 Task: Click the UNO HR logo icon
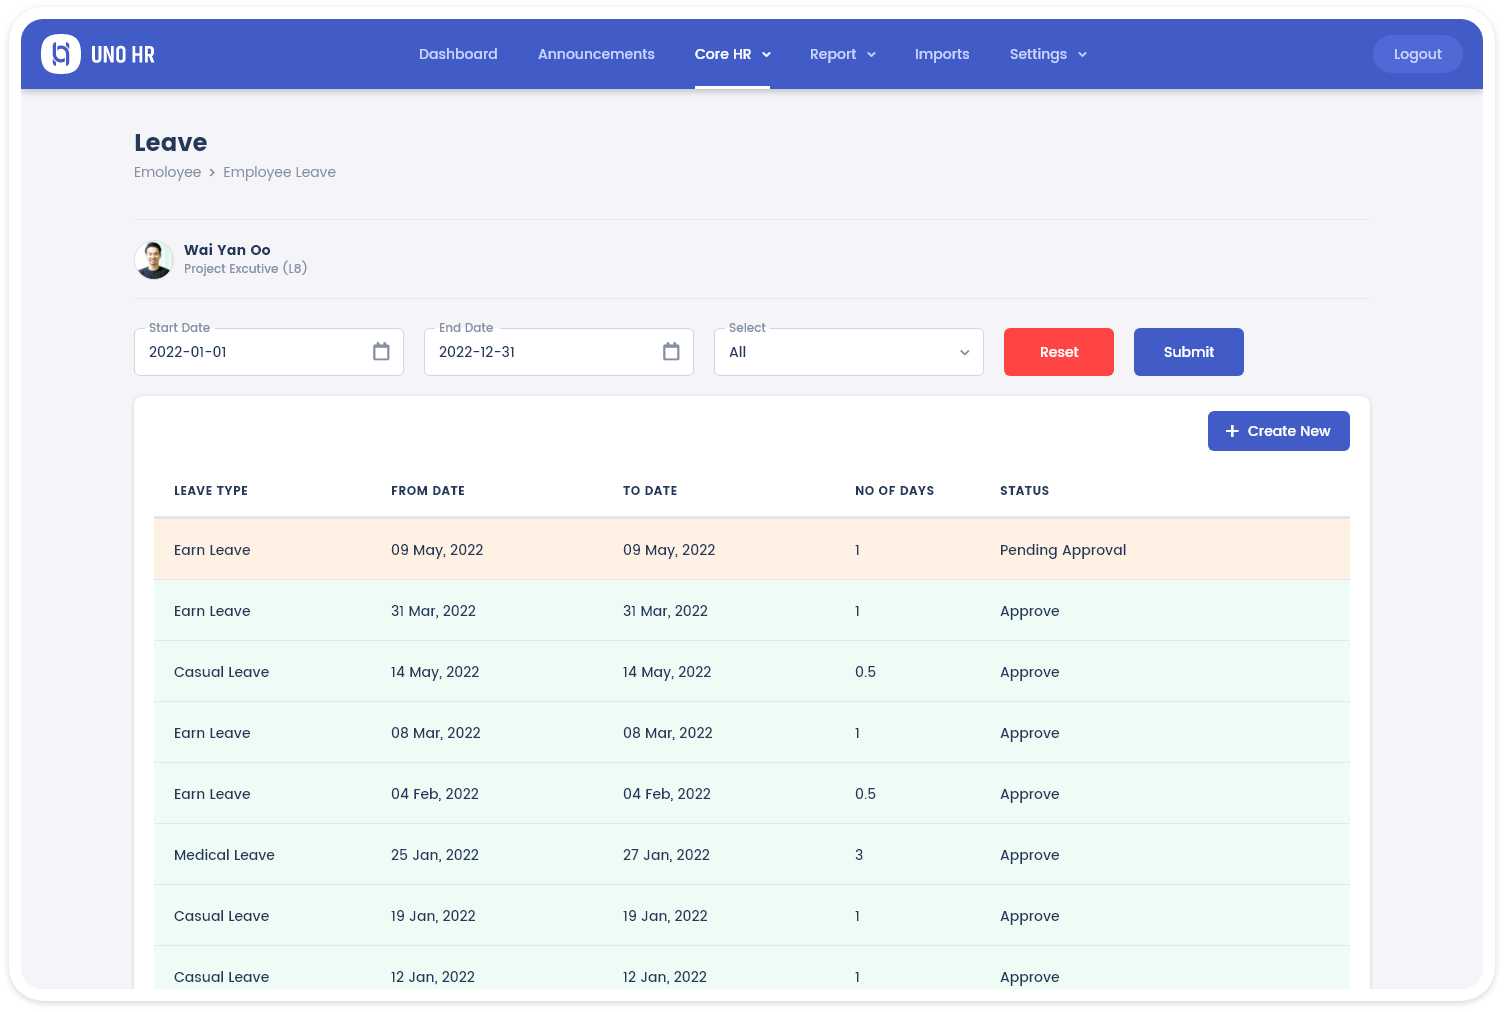(x=61, y=54)
